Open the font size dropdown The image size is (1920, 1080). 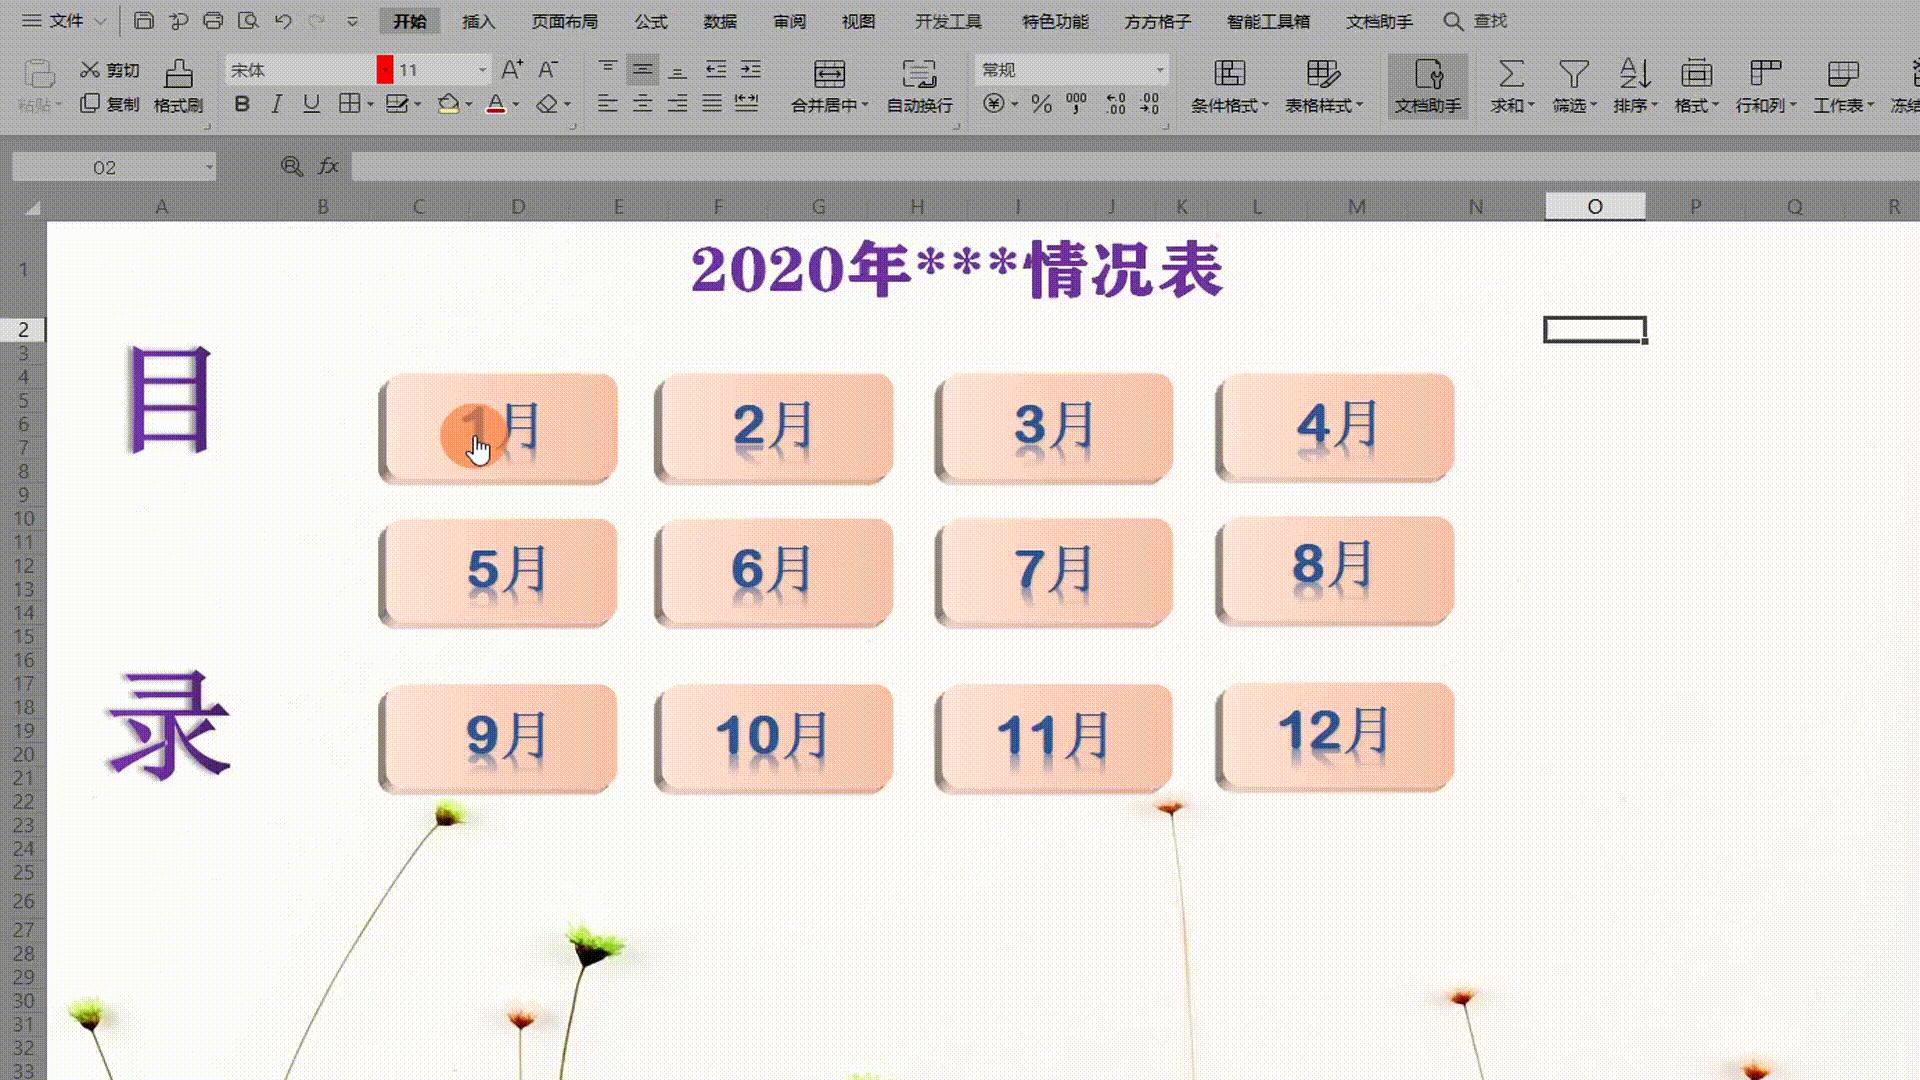point(482,70)
